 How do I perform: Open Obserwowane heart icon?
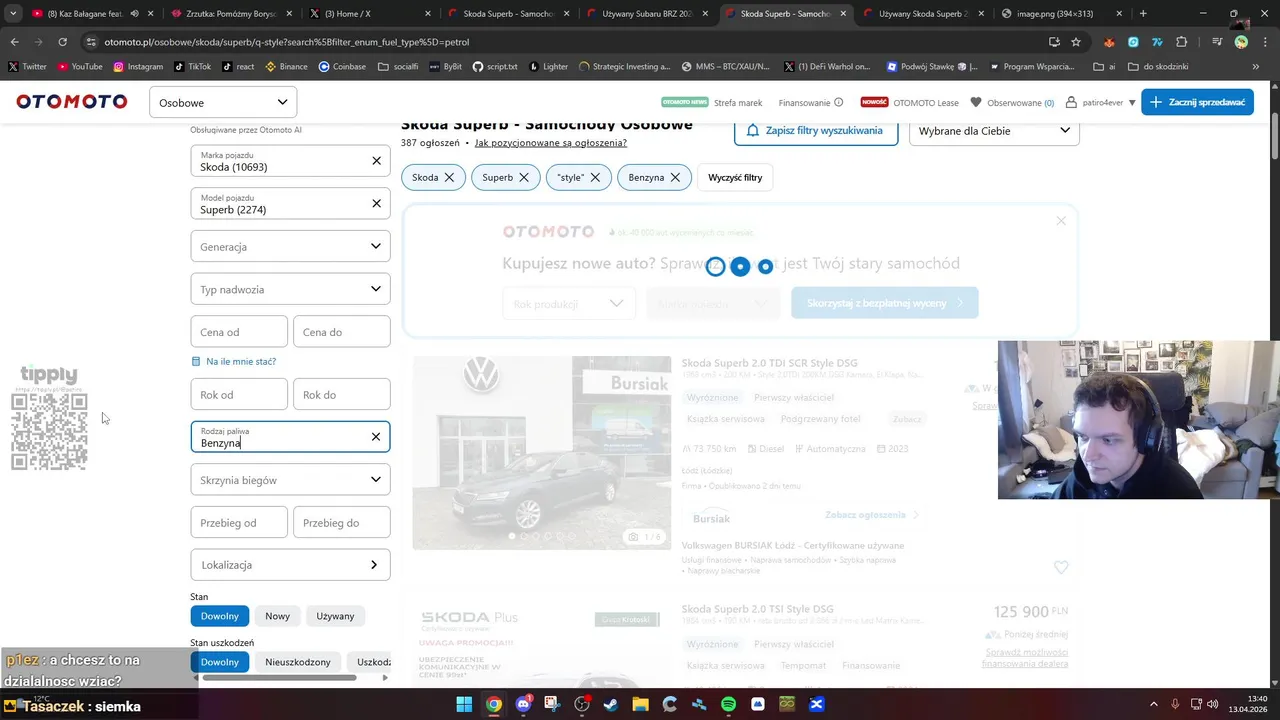[976, 102]
